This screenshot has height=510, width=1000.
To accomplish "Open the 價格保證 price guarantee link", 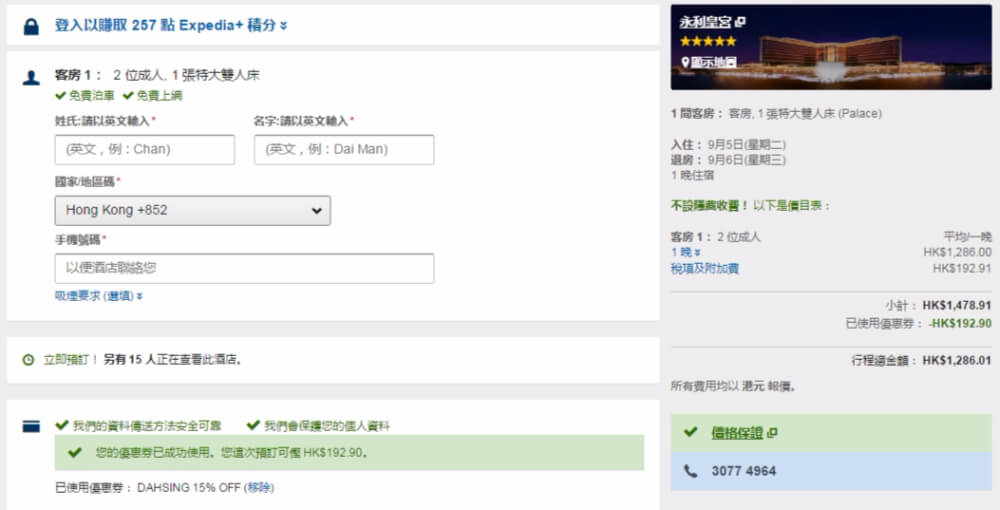I will coord(737,433).
